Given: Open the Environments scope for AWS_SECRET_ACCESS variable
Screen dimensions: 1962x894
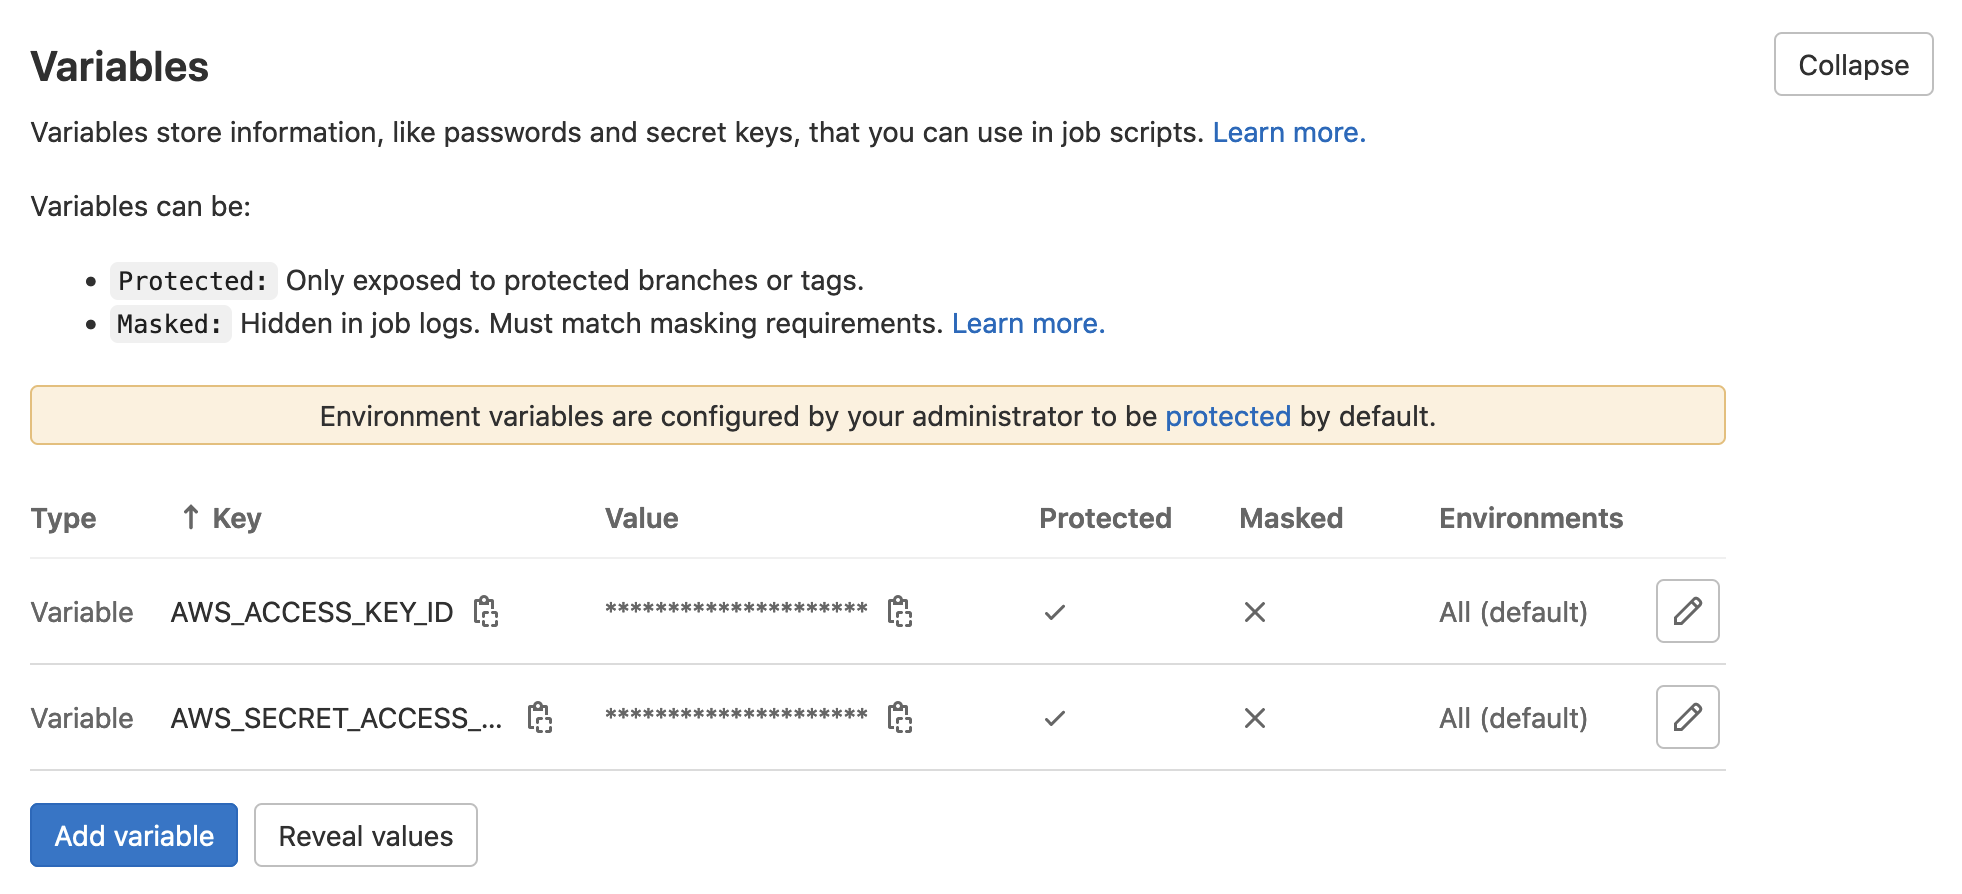Looking at the screenshot, I should [x=1513, y=717].
